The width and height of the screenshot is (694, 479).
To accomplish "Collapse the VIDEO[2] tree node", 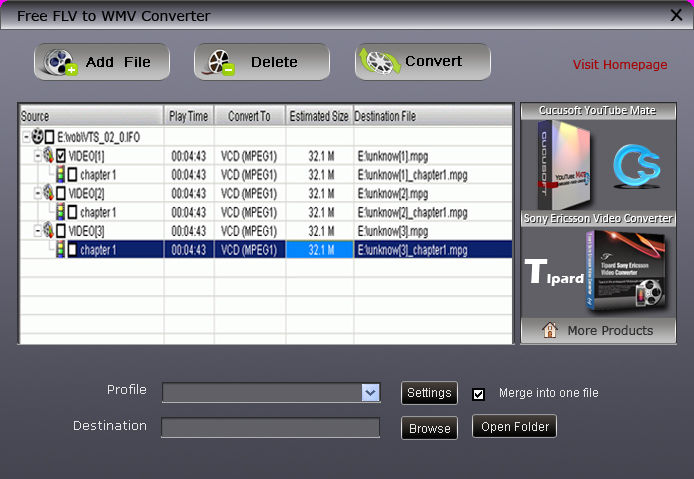I will pos(37,193).
